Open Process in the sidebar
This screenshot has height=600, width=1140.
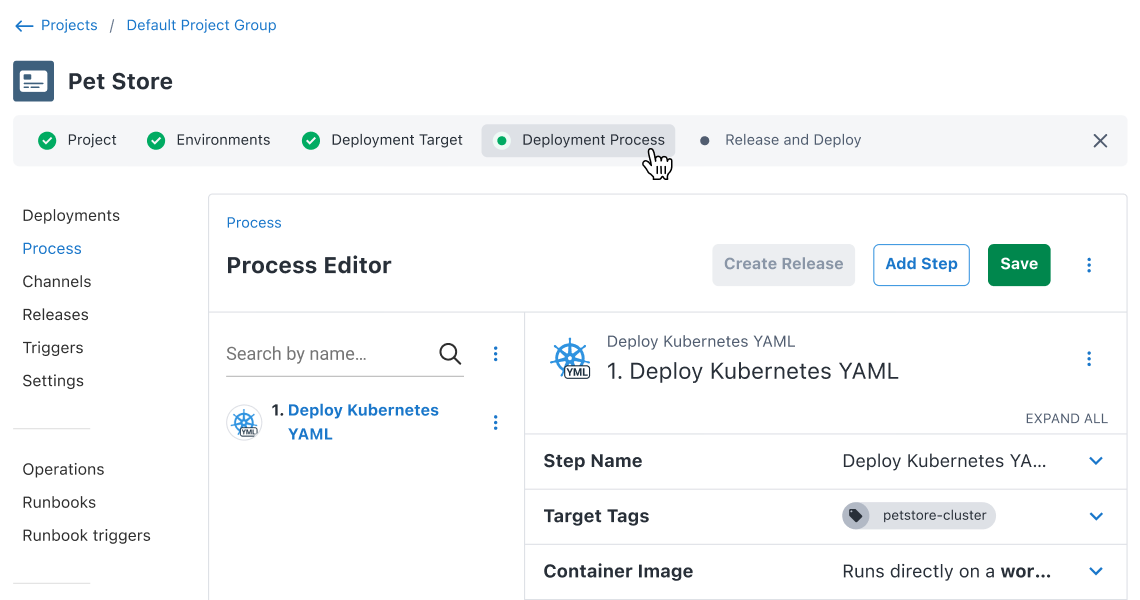pyautogui.click(x=52, y=248)
